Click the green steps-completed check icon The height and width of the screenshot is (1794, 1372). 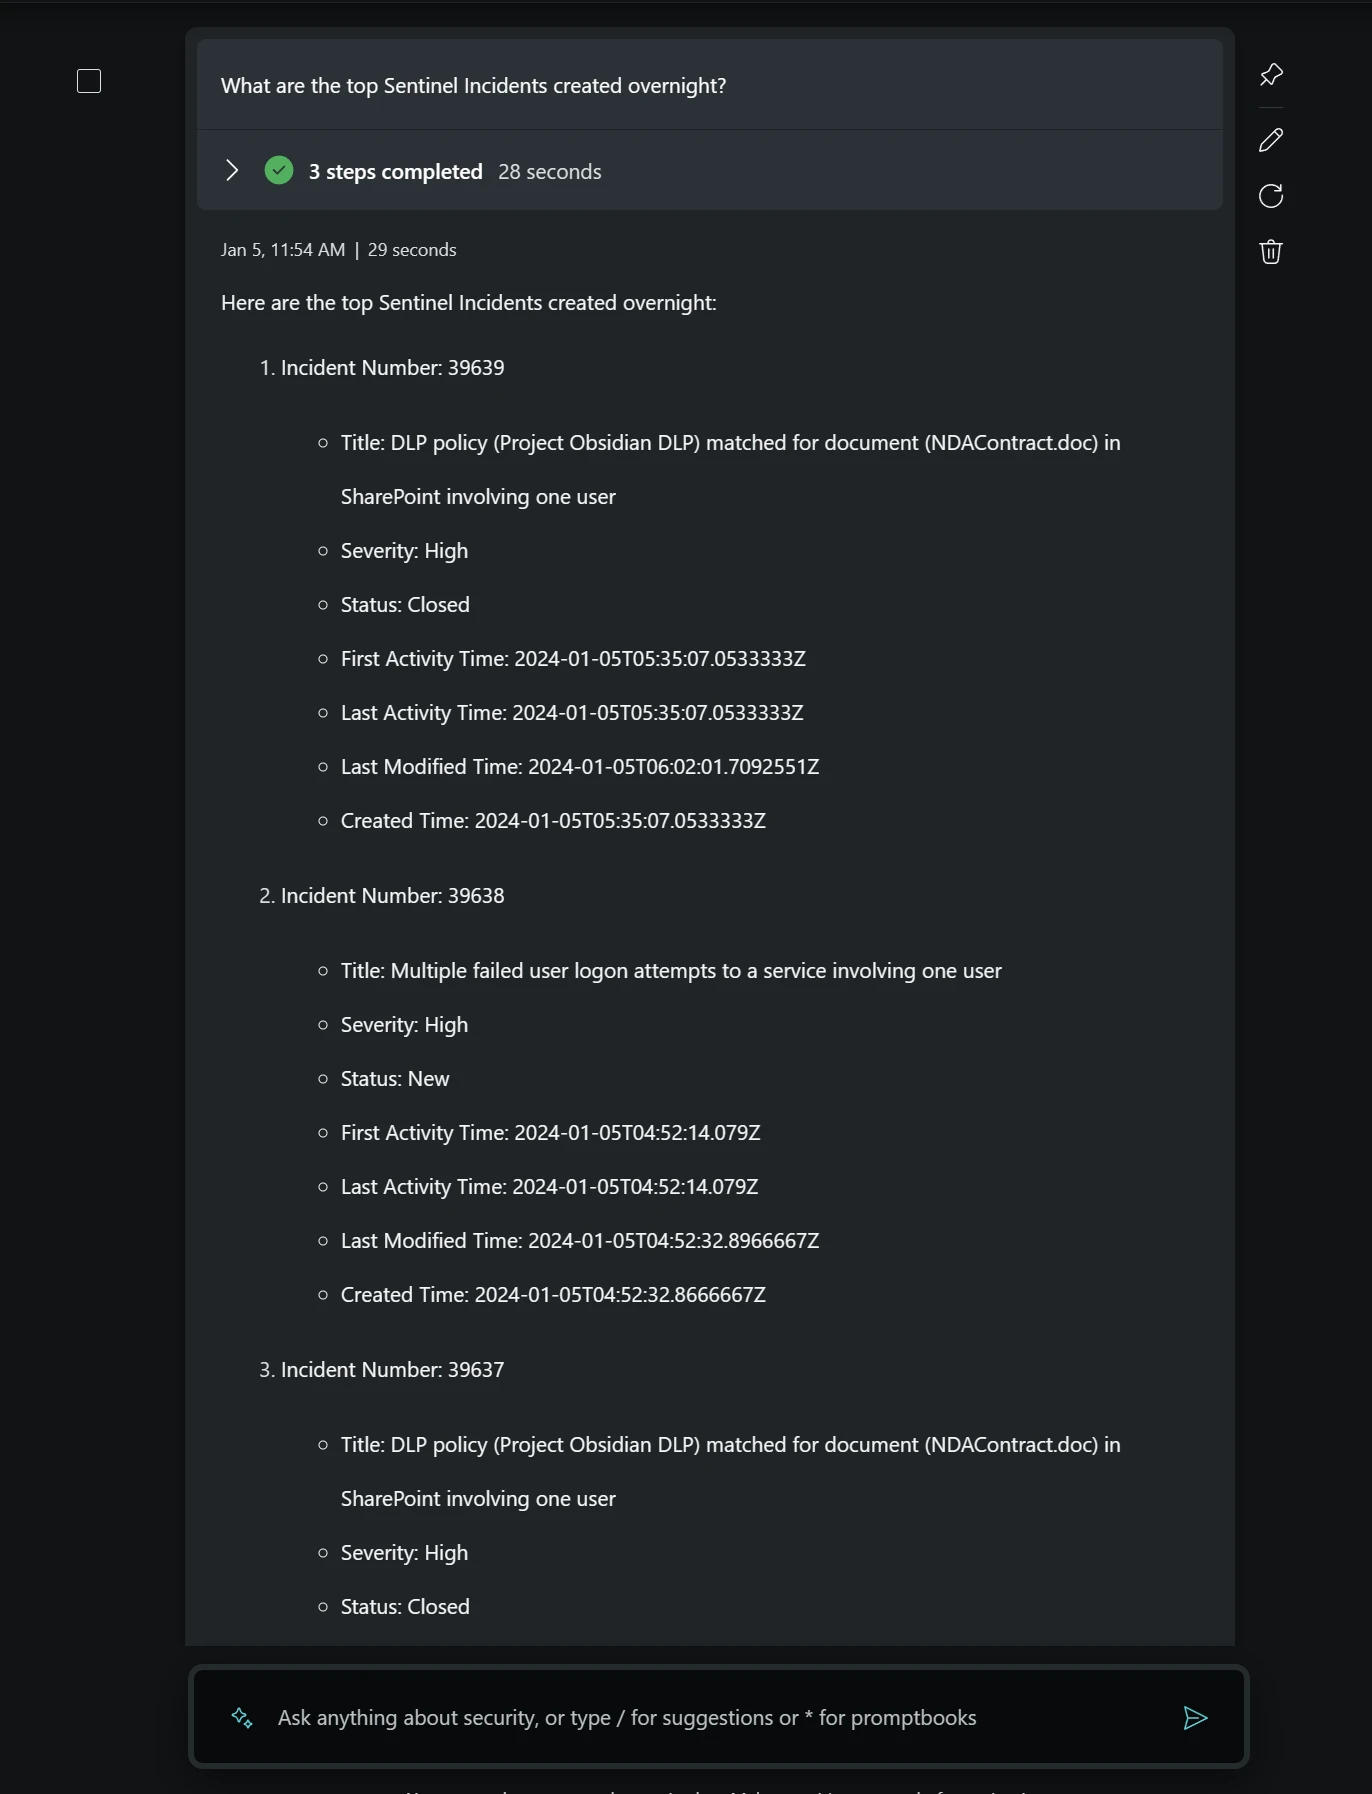(278, 170)
